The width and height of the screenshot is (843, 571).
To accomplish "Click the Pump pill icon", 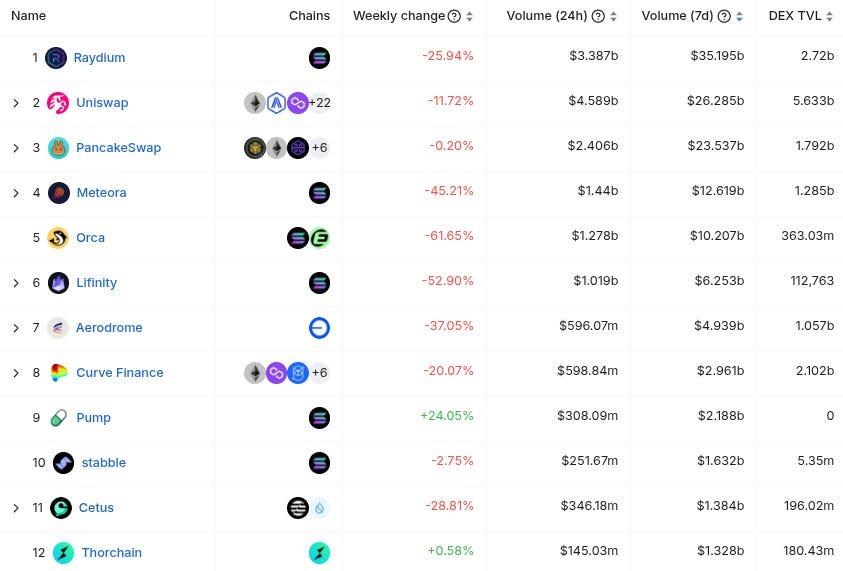I will (x=58, y=418).
